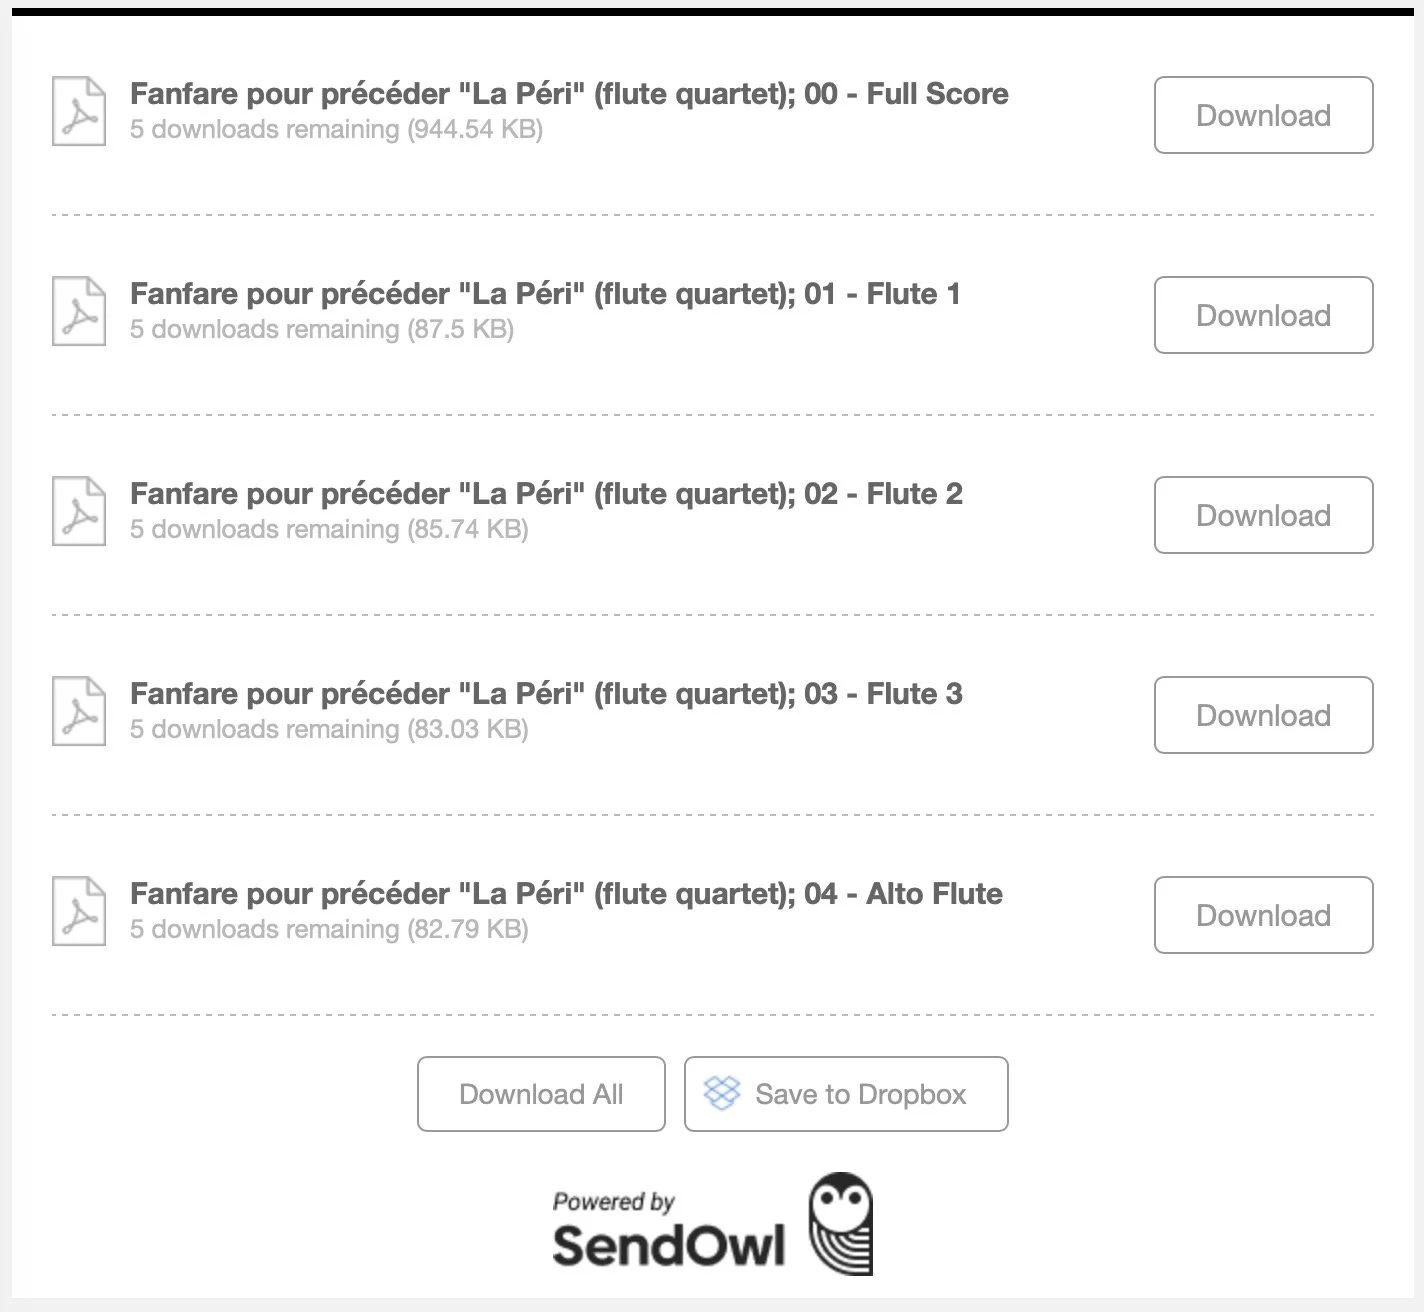Click the PDF icon for Flute 1
This screenshot has width=1424, height=1312.
(x=79, y=311)
